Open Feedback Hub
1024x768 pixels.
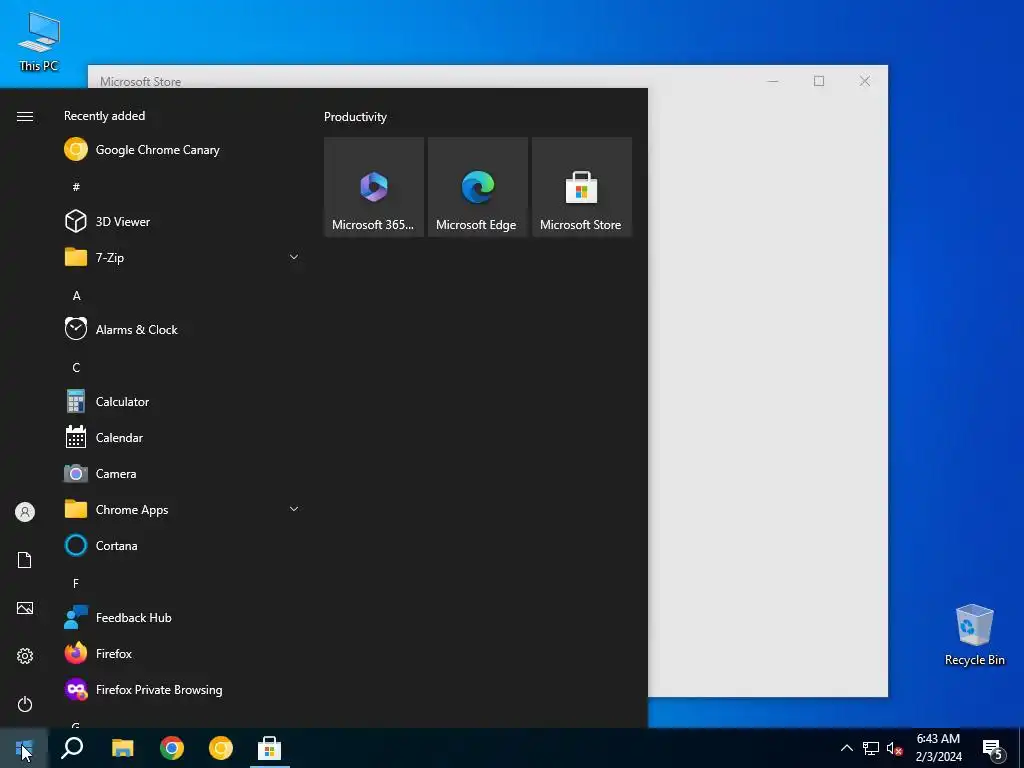tap(182, 618)
